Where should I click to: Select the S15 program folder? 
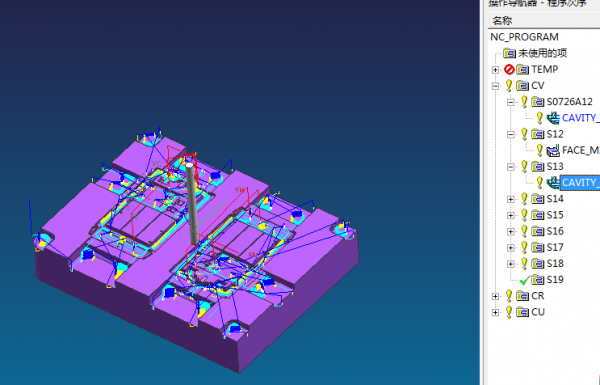[555, 215]
